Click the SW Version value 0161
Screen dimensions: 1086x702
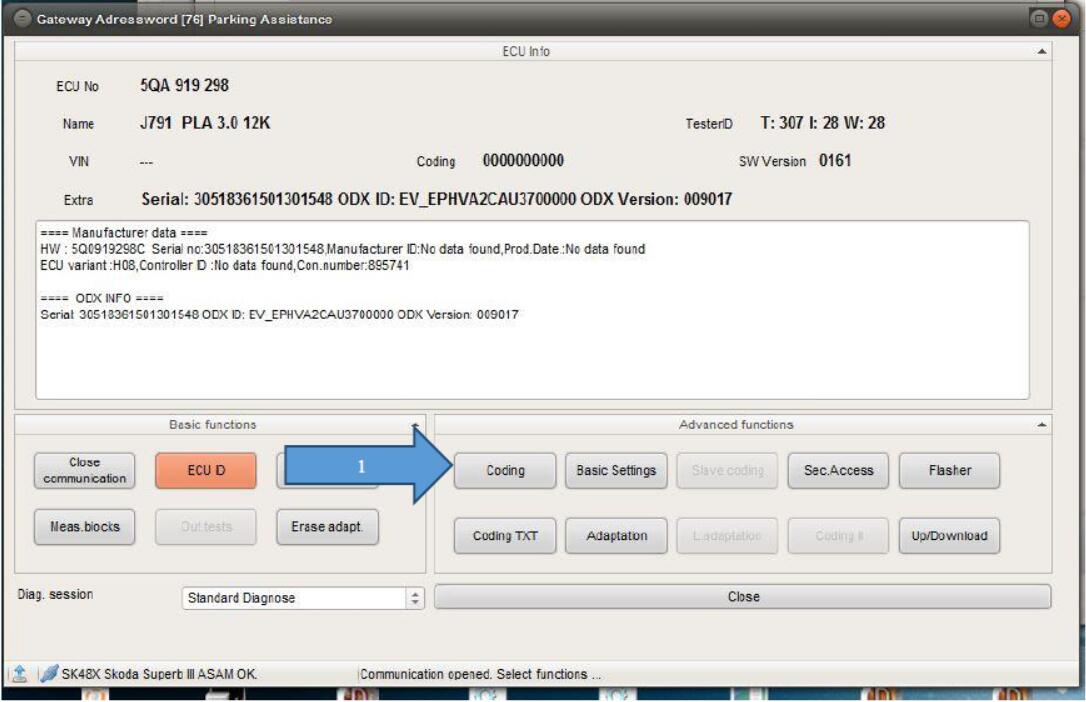[835, 161]
